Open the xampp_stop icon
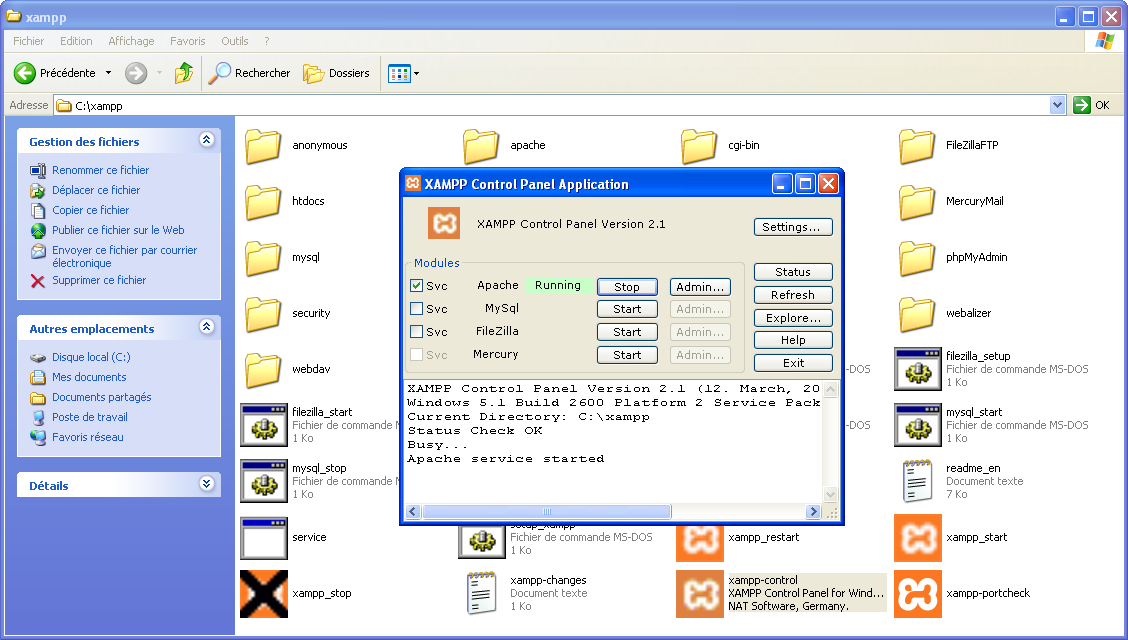The height and width of the screenshot is (640, 1128). [264, 594]
